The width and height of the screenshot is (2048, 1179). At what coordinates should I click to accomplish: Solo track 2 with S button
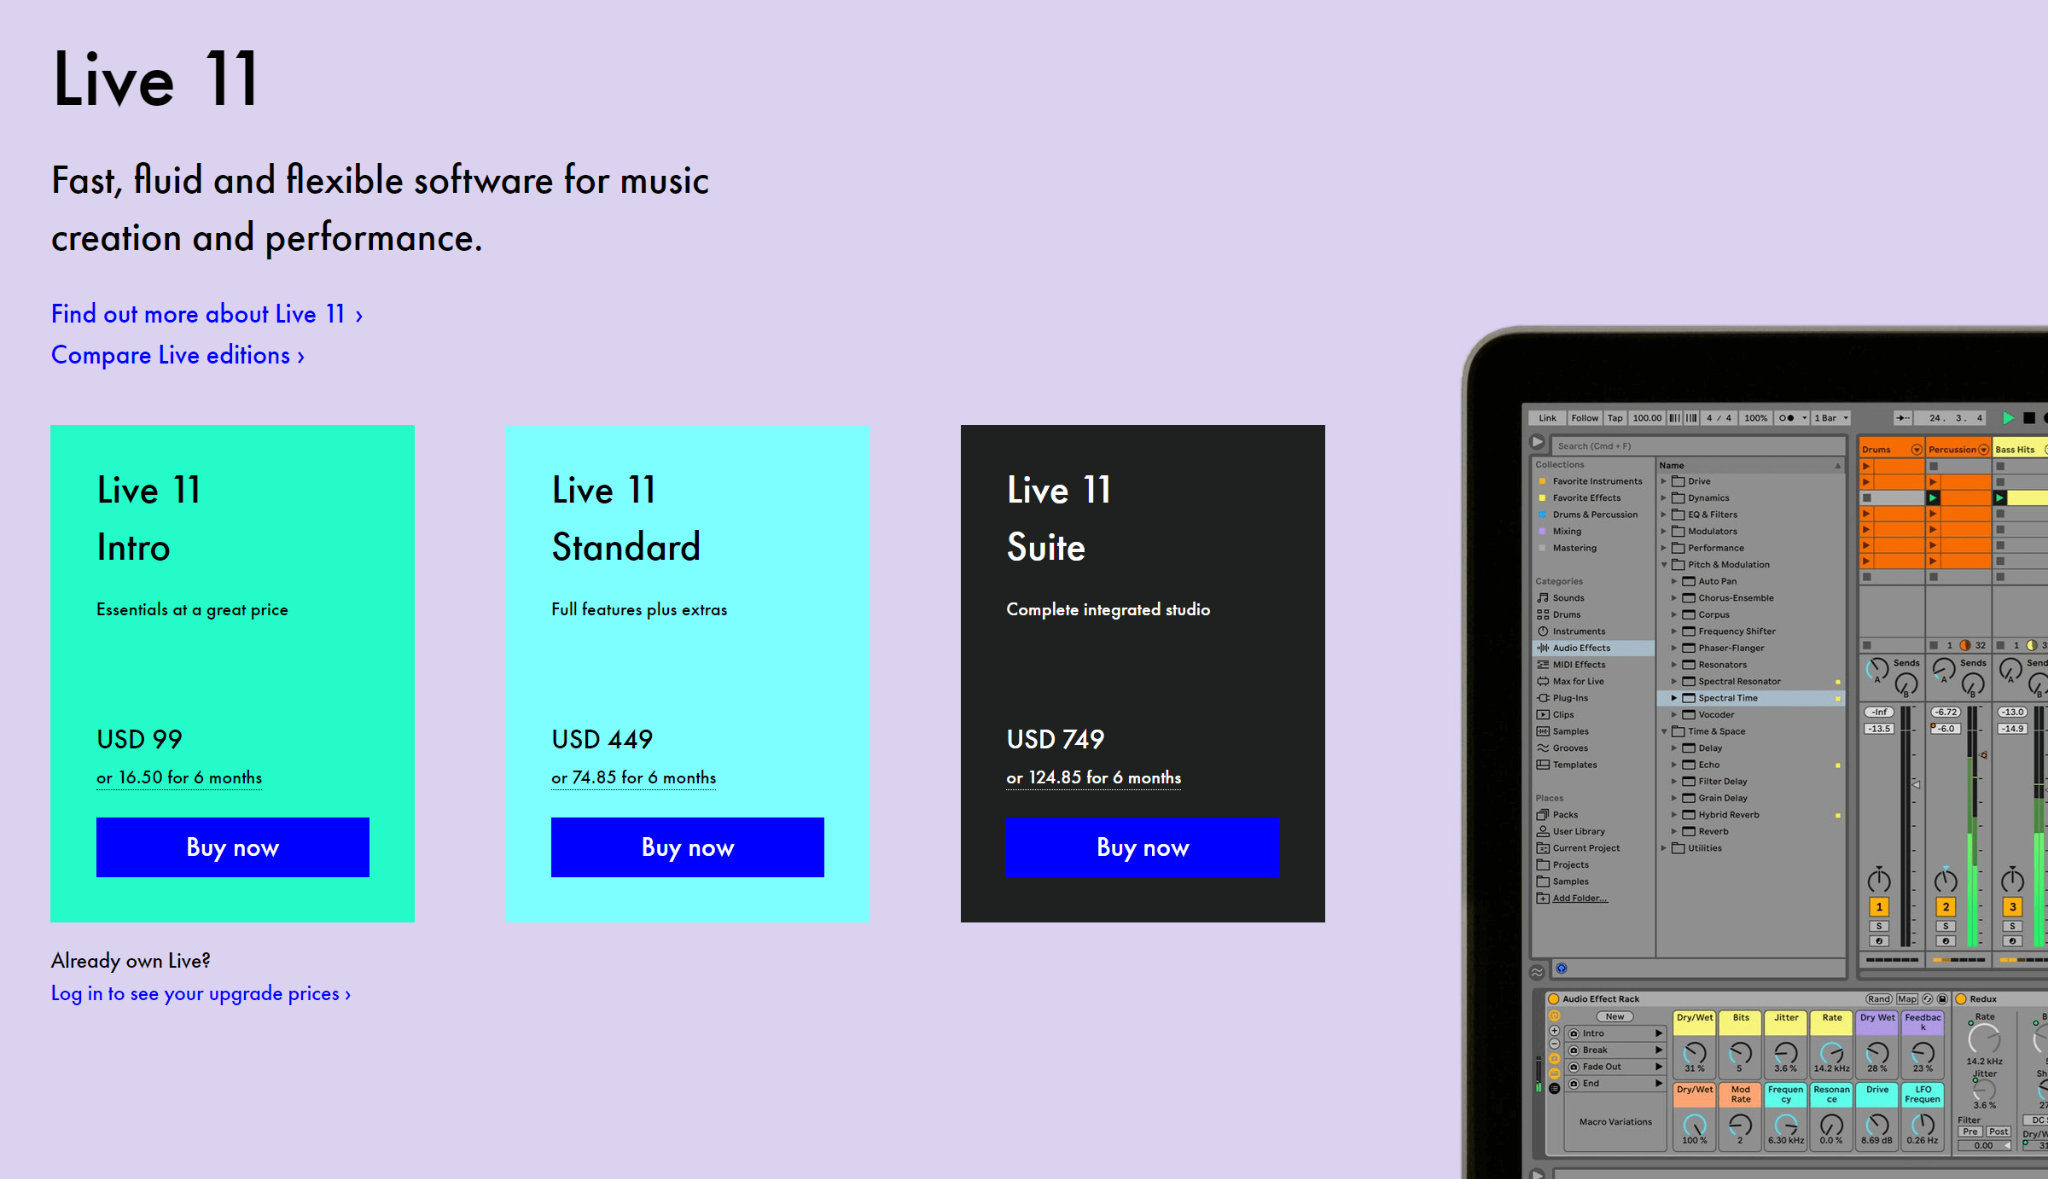pos(1945,926)
